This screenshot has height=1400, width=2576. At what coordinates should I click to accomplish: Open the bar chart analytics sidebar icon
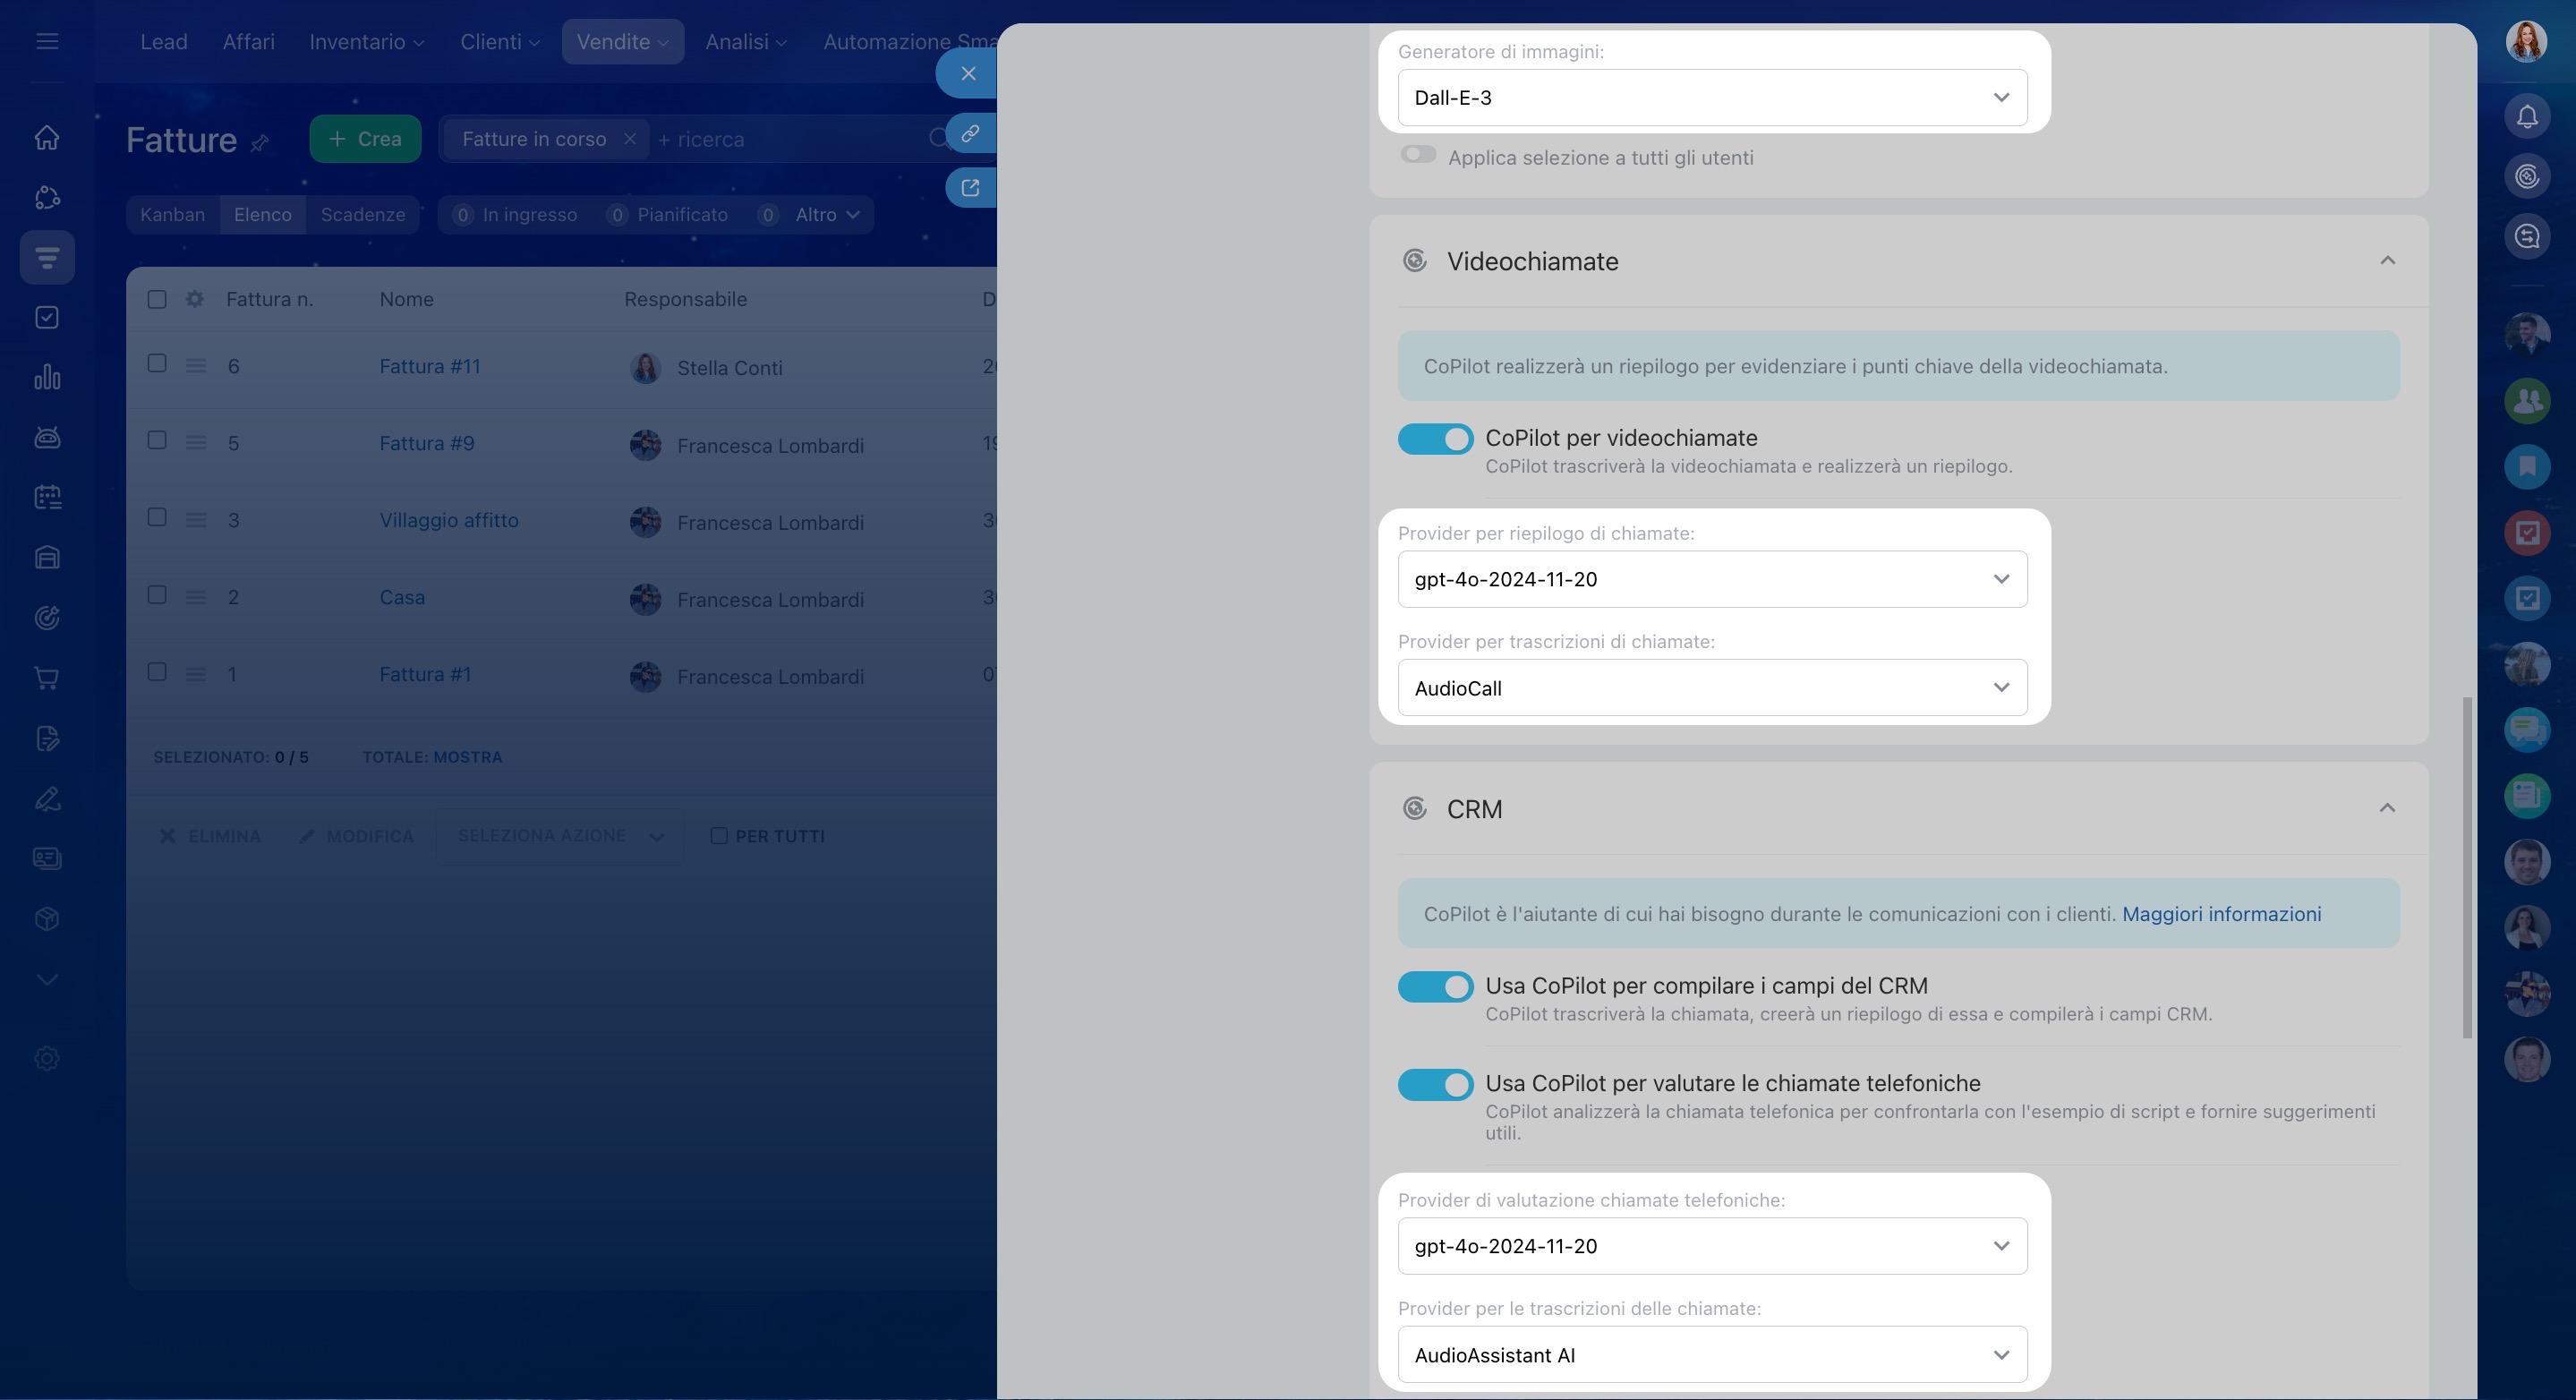[x=47, y=377]
